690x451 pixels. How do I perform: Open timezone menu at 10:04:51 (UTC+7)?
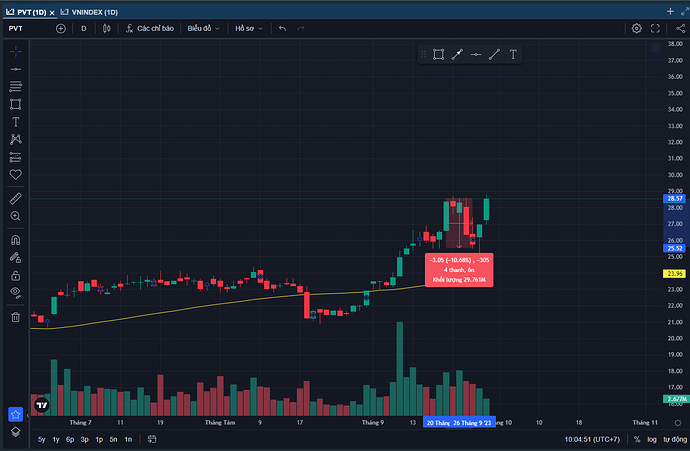tap(592, 439)
